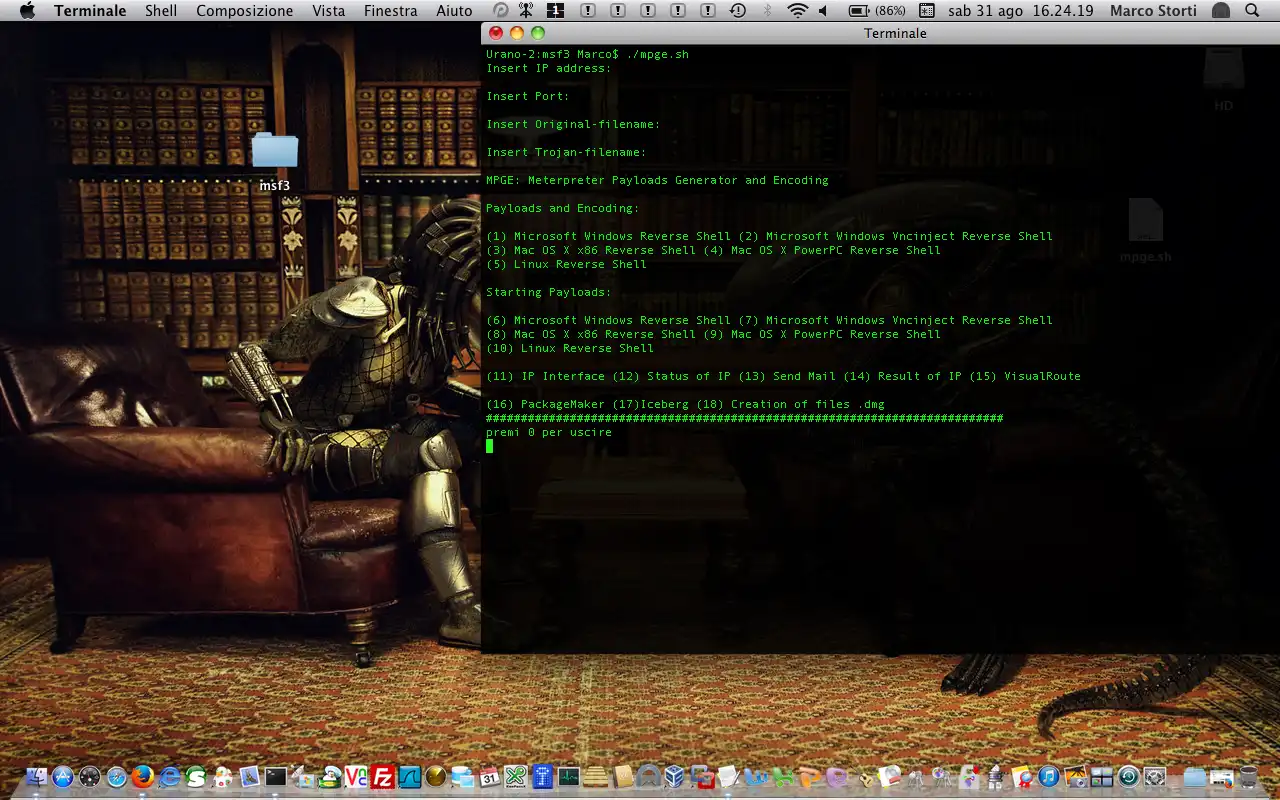Launch the VNC viewer from Dock

click(x=356, y=777)
